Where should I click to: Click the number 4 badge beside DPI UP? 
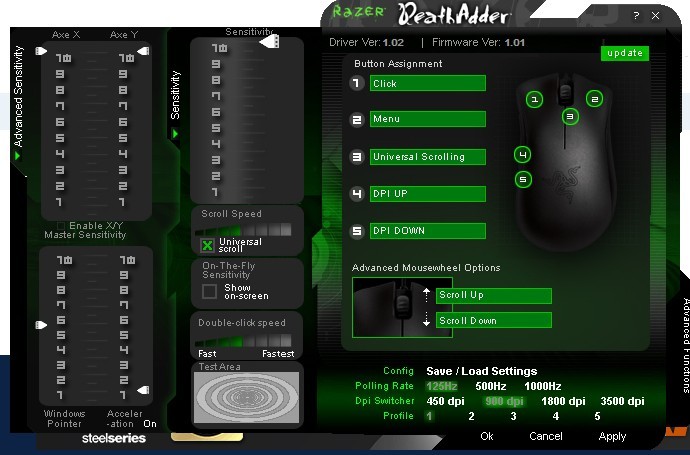point(357,194)
